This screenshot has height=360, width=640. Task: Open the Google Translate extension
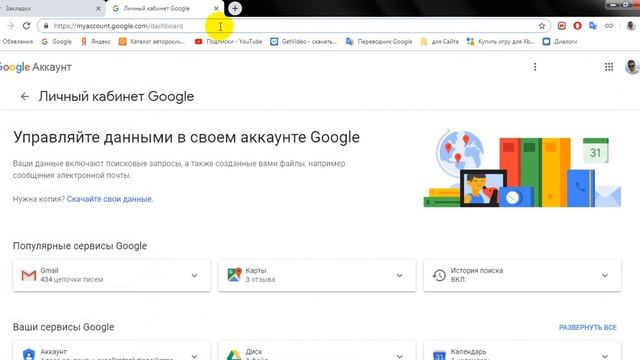coord(593,26)
